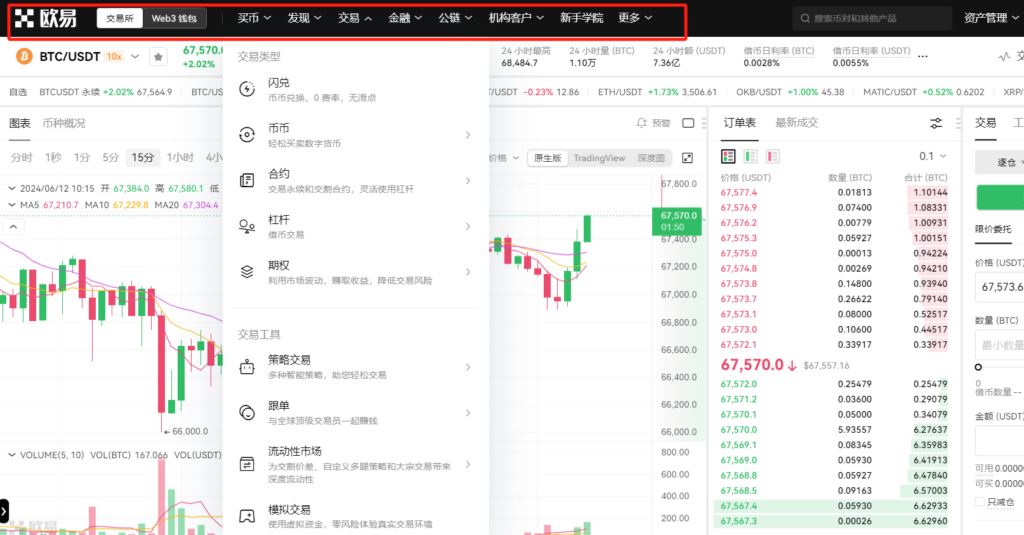Click the side panel arrow at bottom left
Image resolution: width=1024 pixels, height=535 pixels.
tap(4, 511)
